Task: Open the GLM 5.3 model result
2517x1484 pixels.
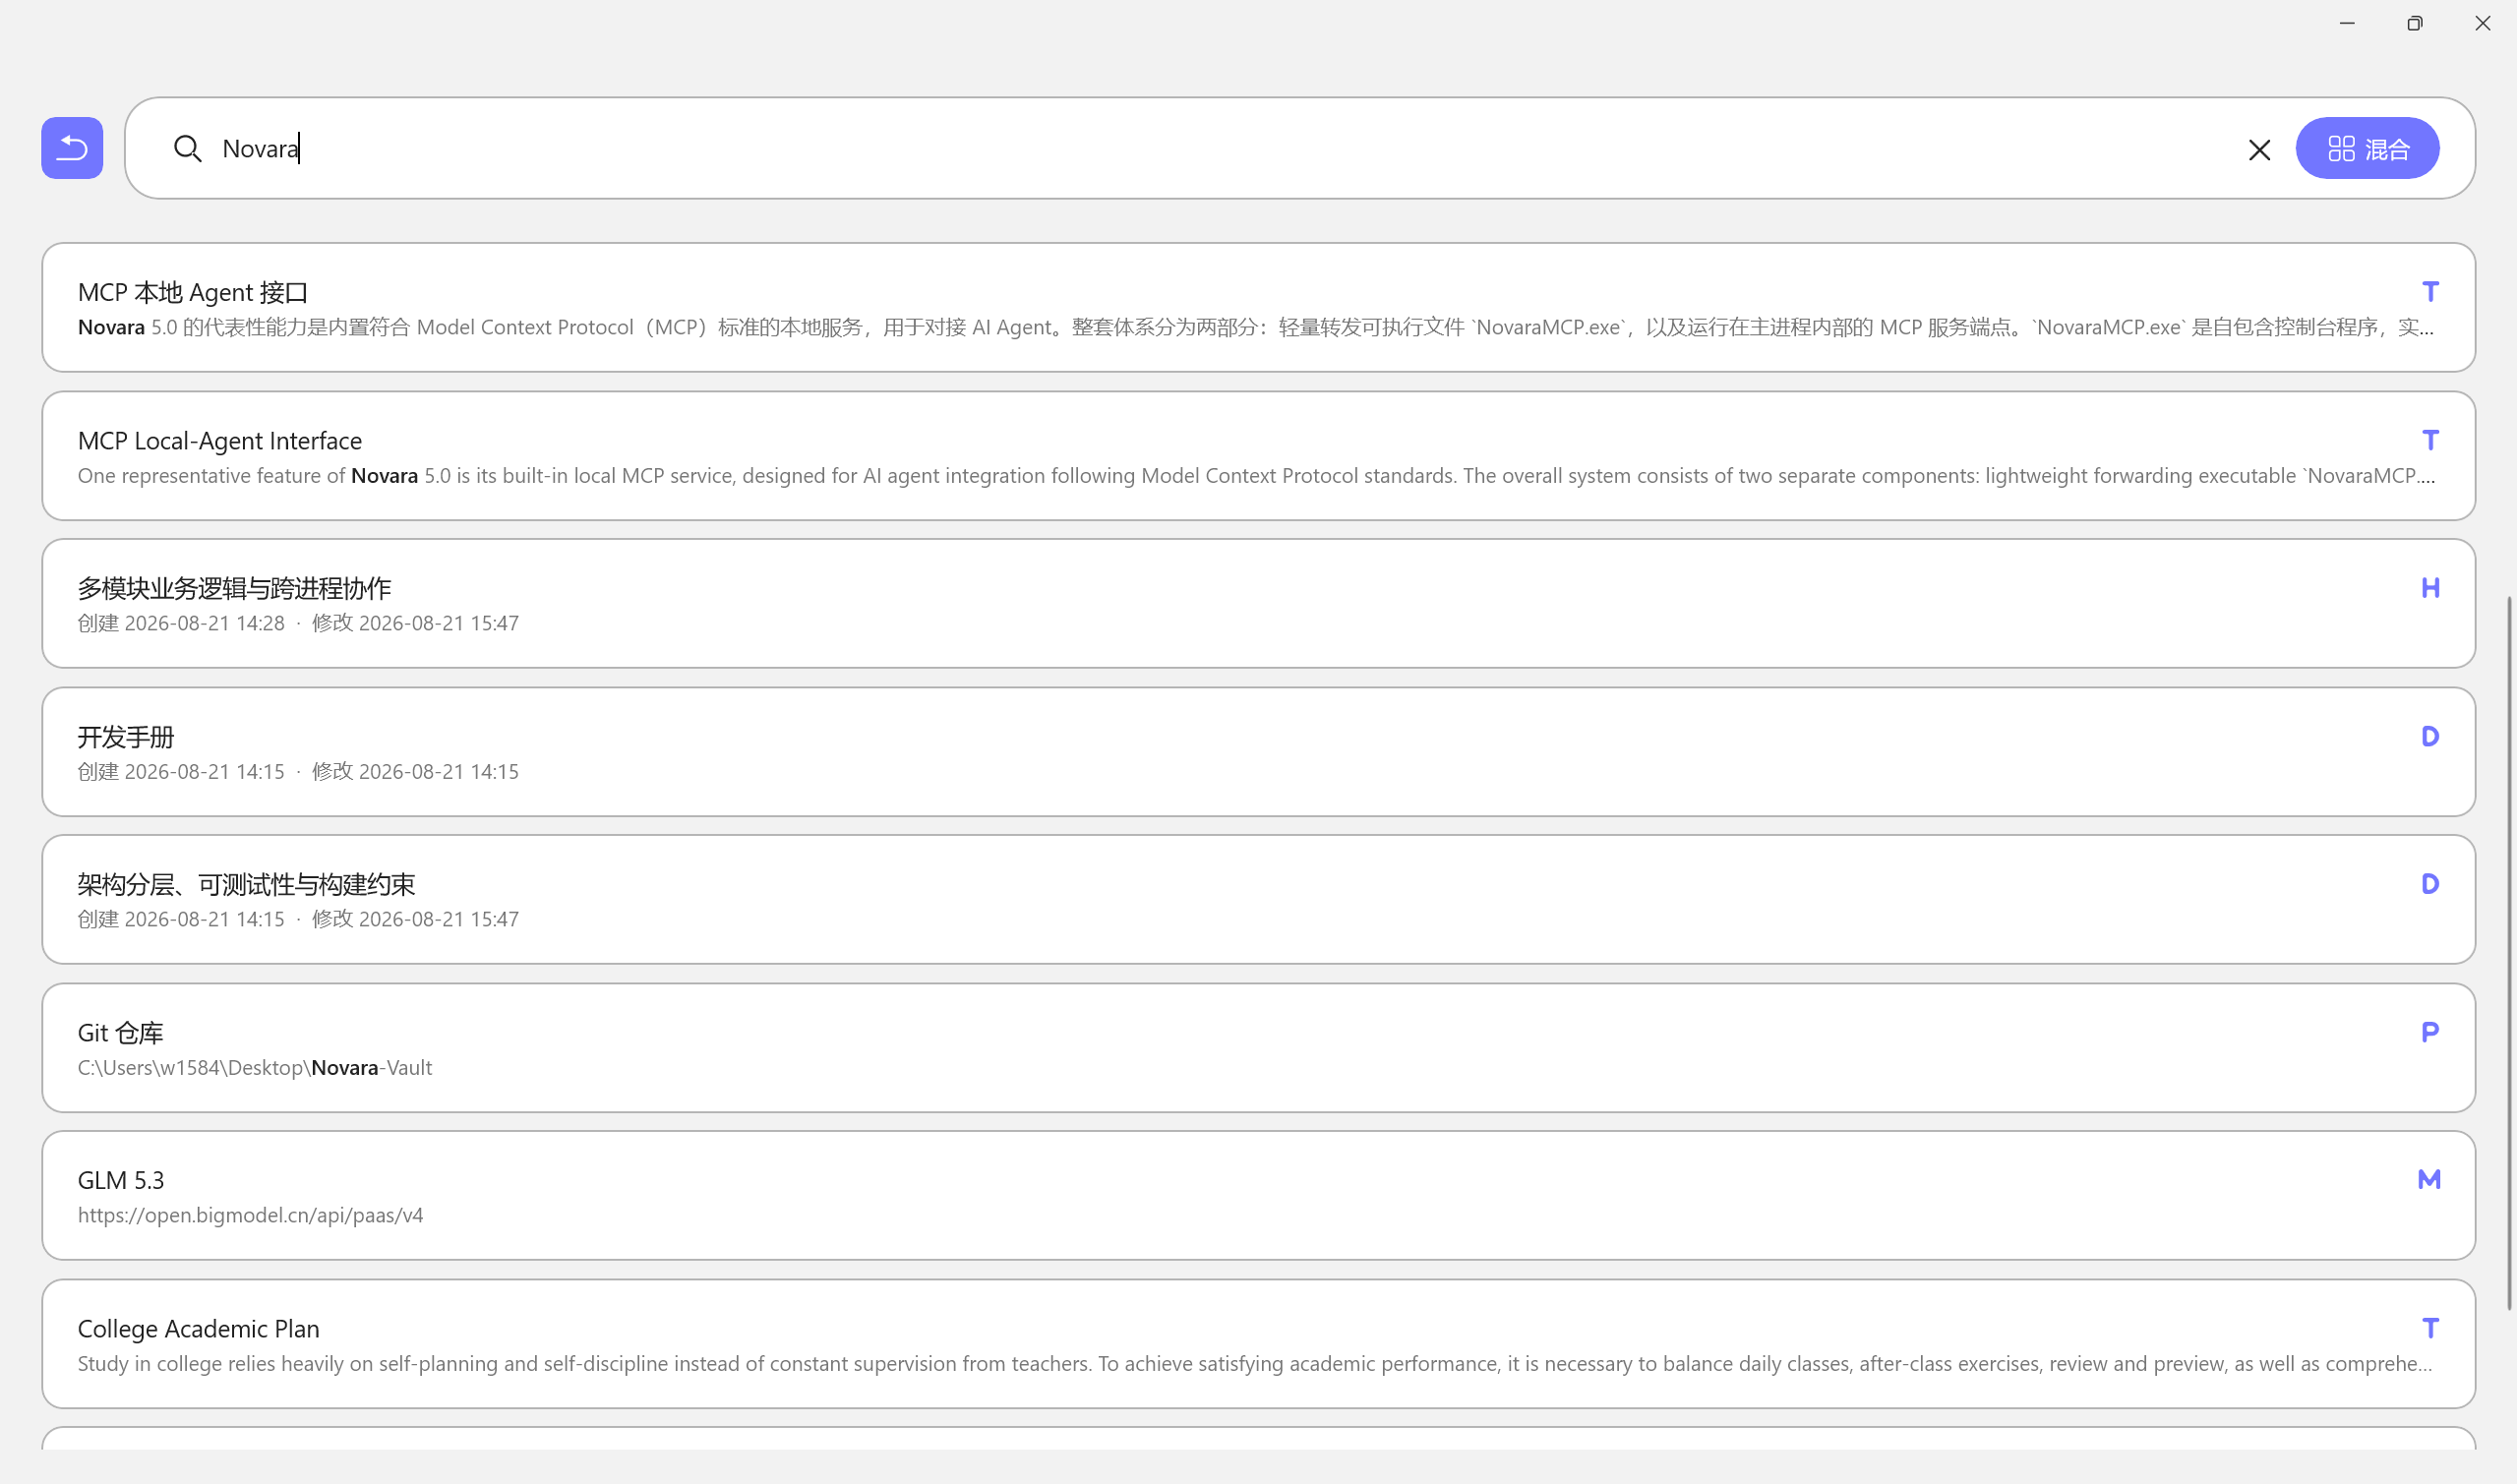Action: [1258, 1196]
